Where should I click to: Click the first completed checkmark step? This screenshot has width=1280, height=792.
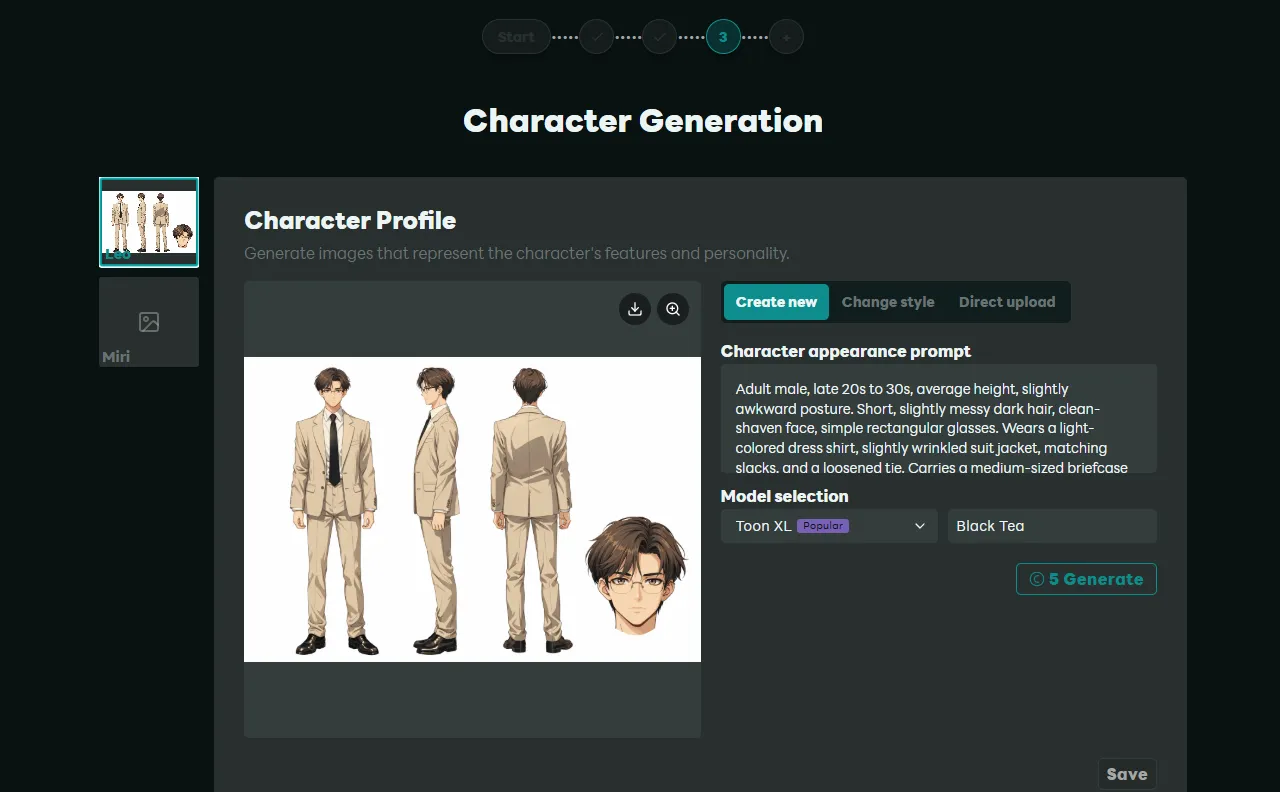tap(597, 37)
